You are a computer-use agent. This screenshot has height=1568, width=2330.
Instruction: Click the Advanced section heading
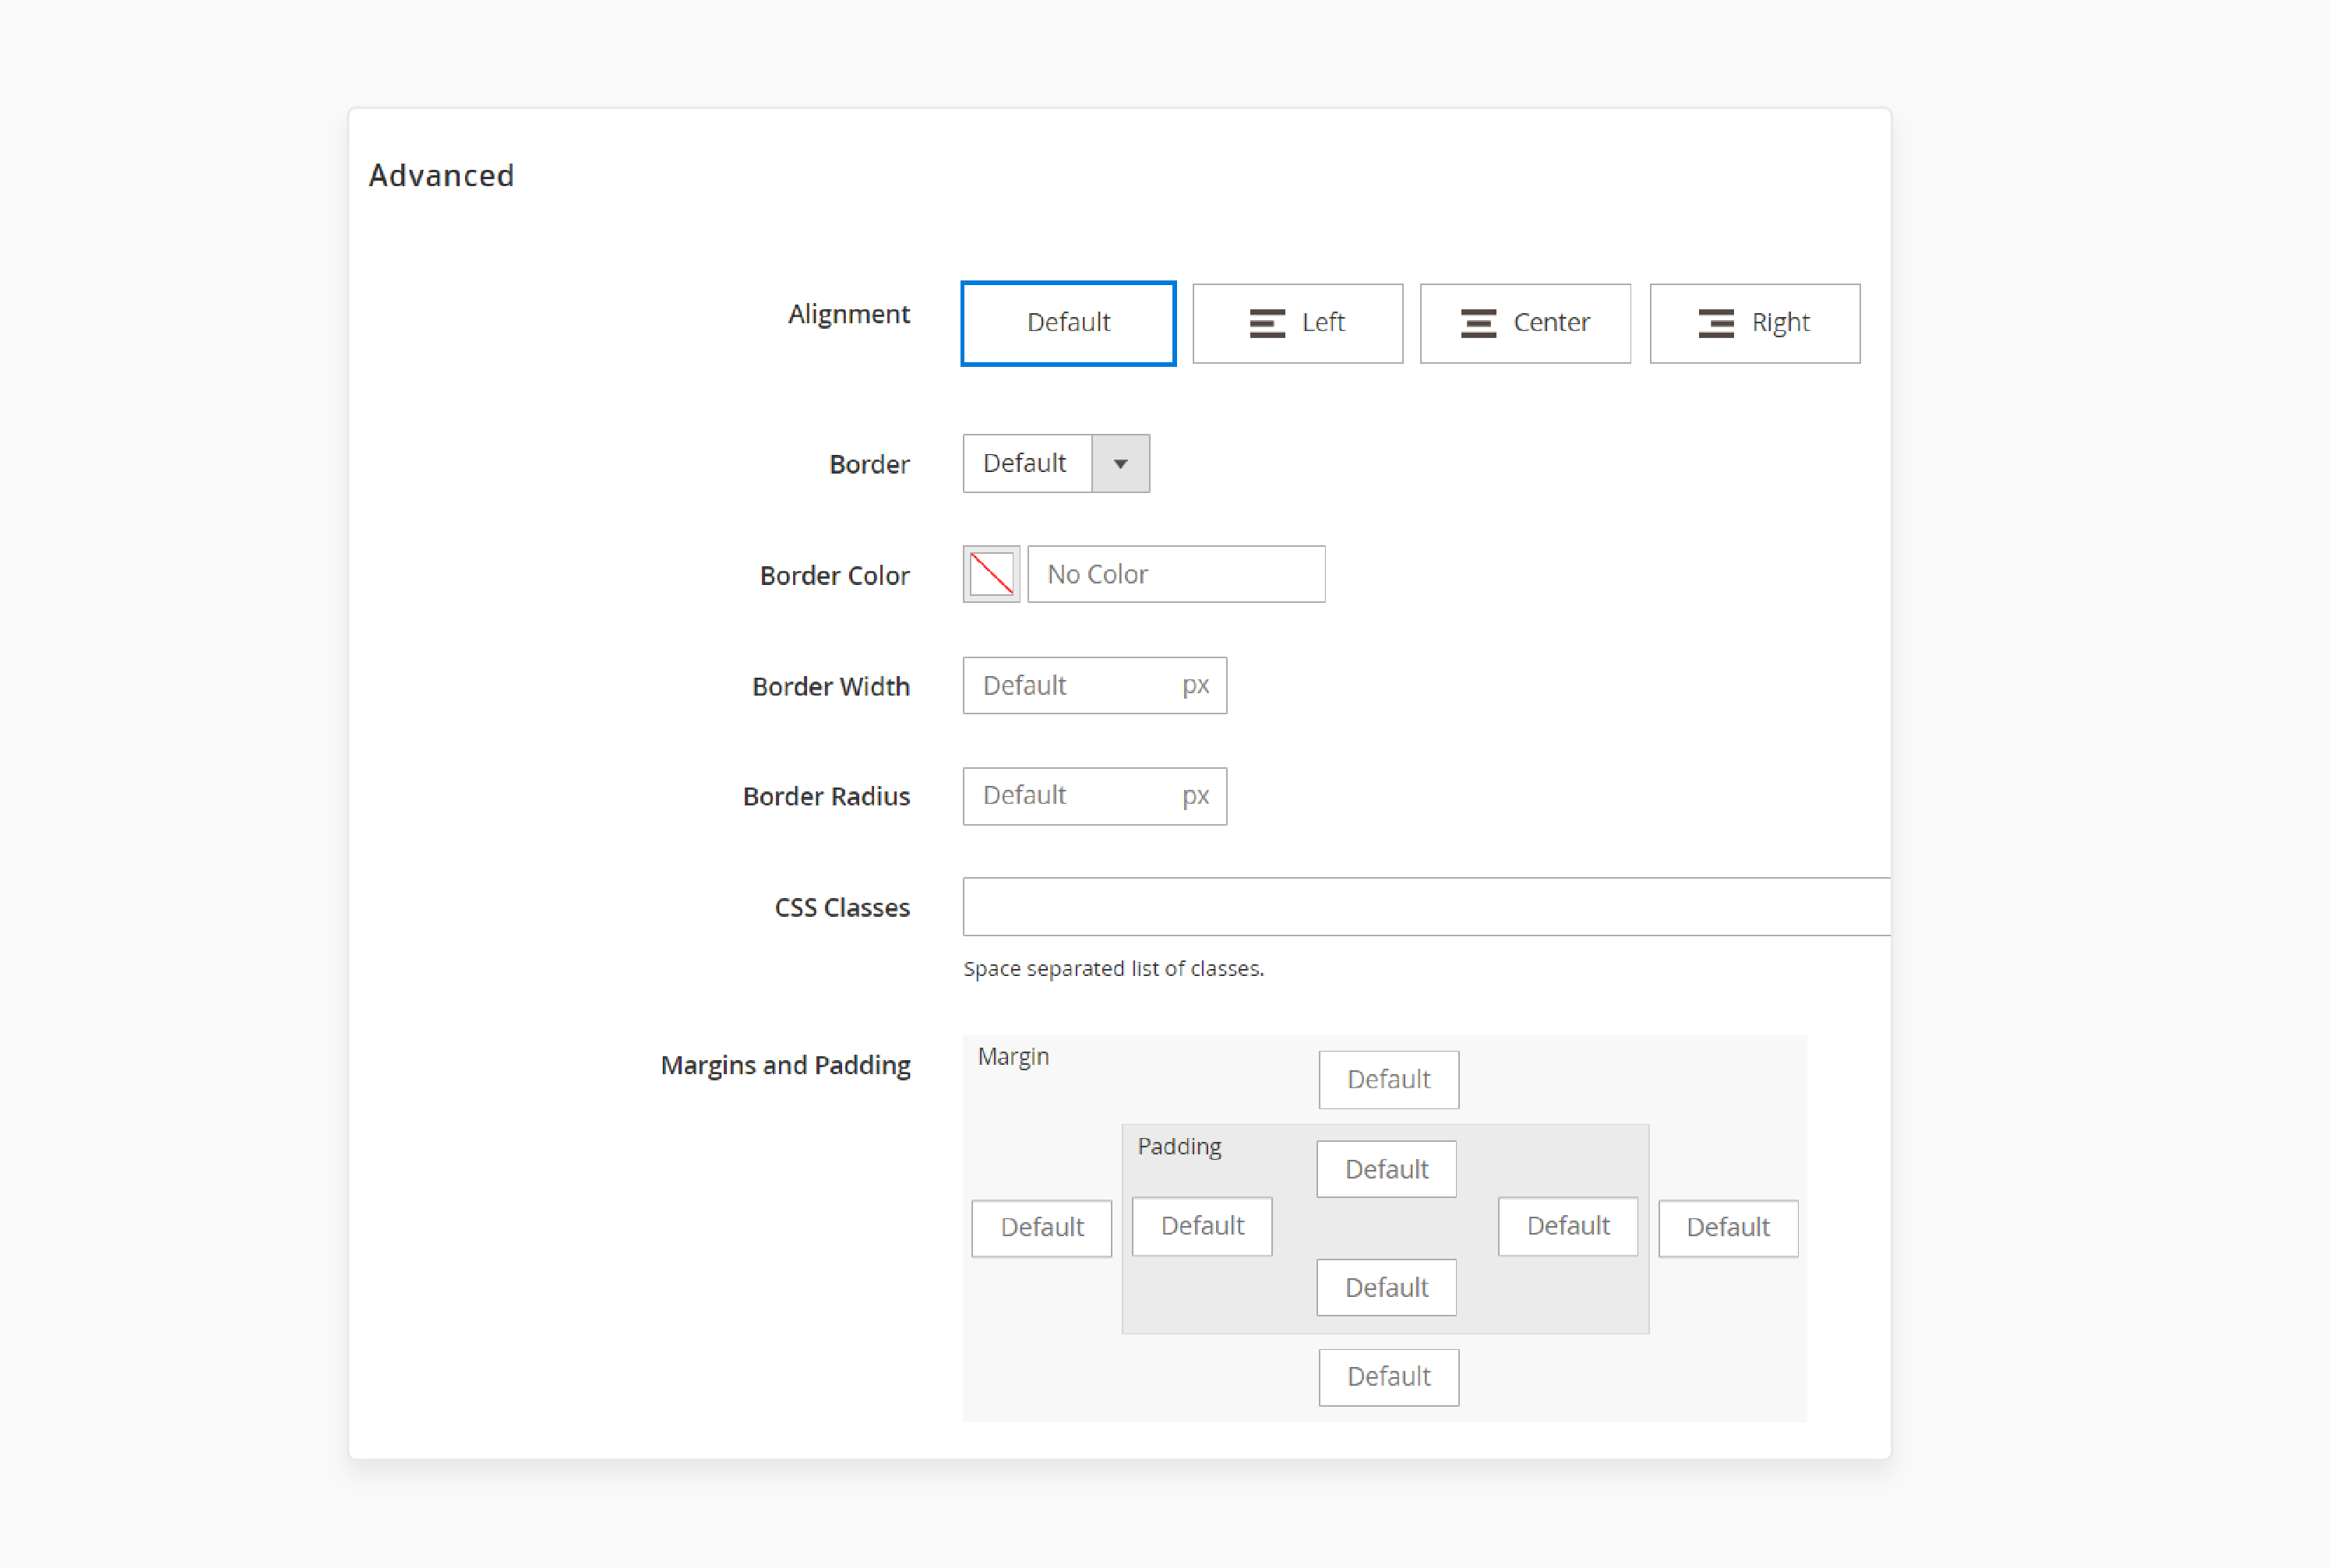441,175
